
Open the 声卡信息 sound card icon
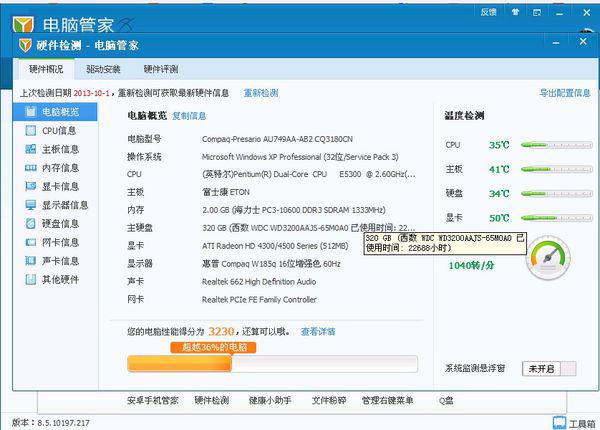(x=31, y=261)
